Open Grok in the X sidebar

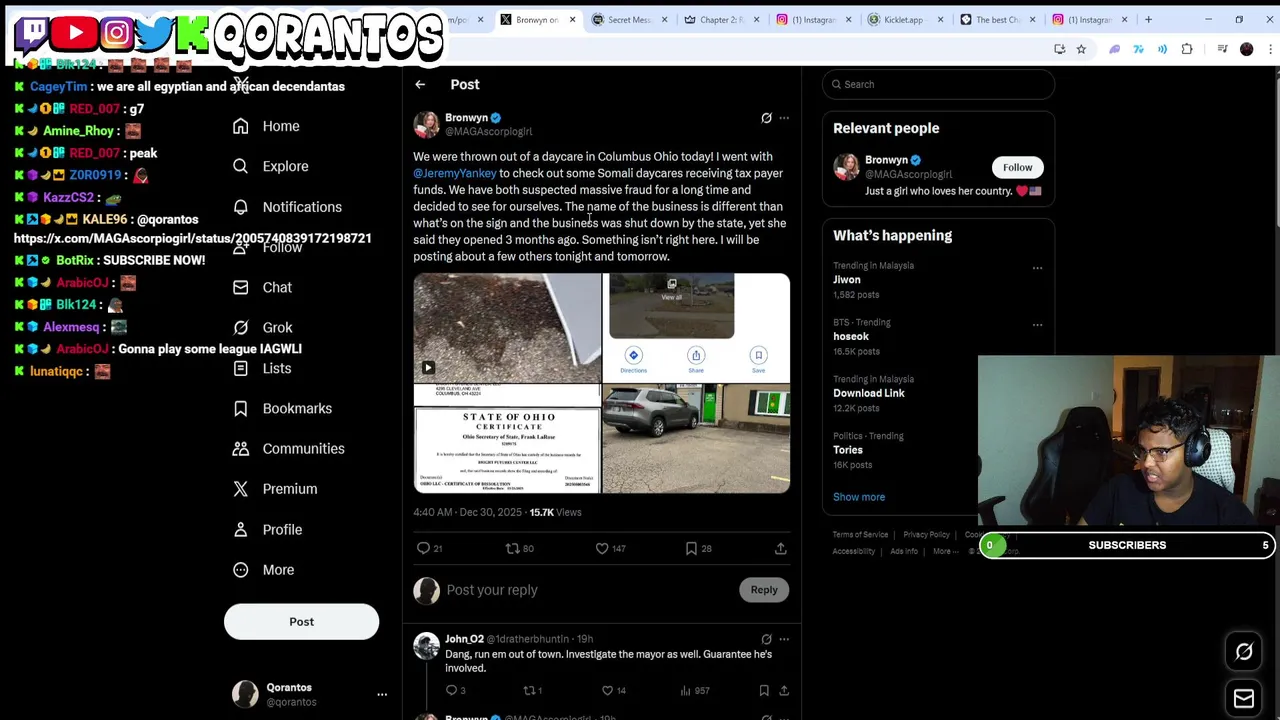coord(263,328)
